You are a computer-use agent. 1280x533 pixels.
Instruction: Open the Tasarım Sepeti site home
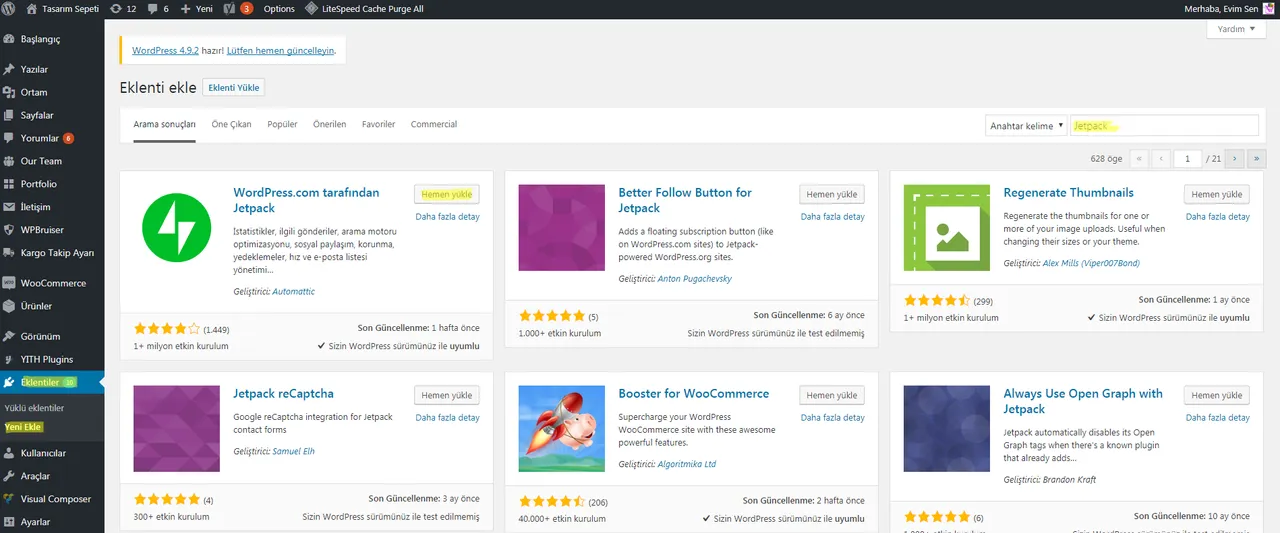pos(64,8)
